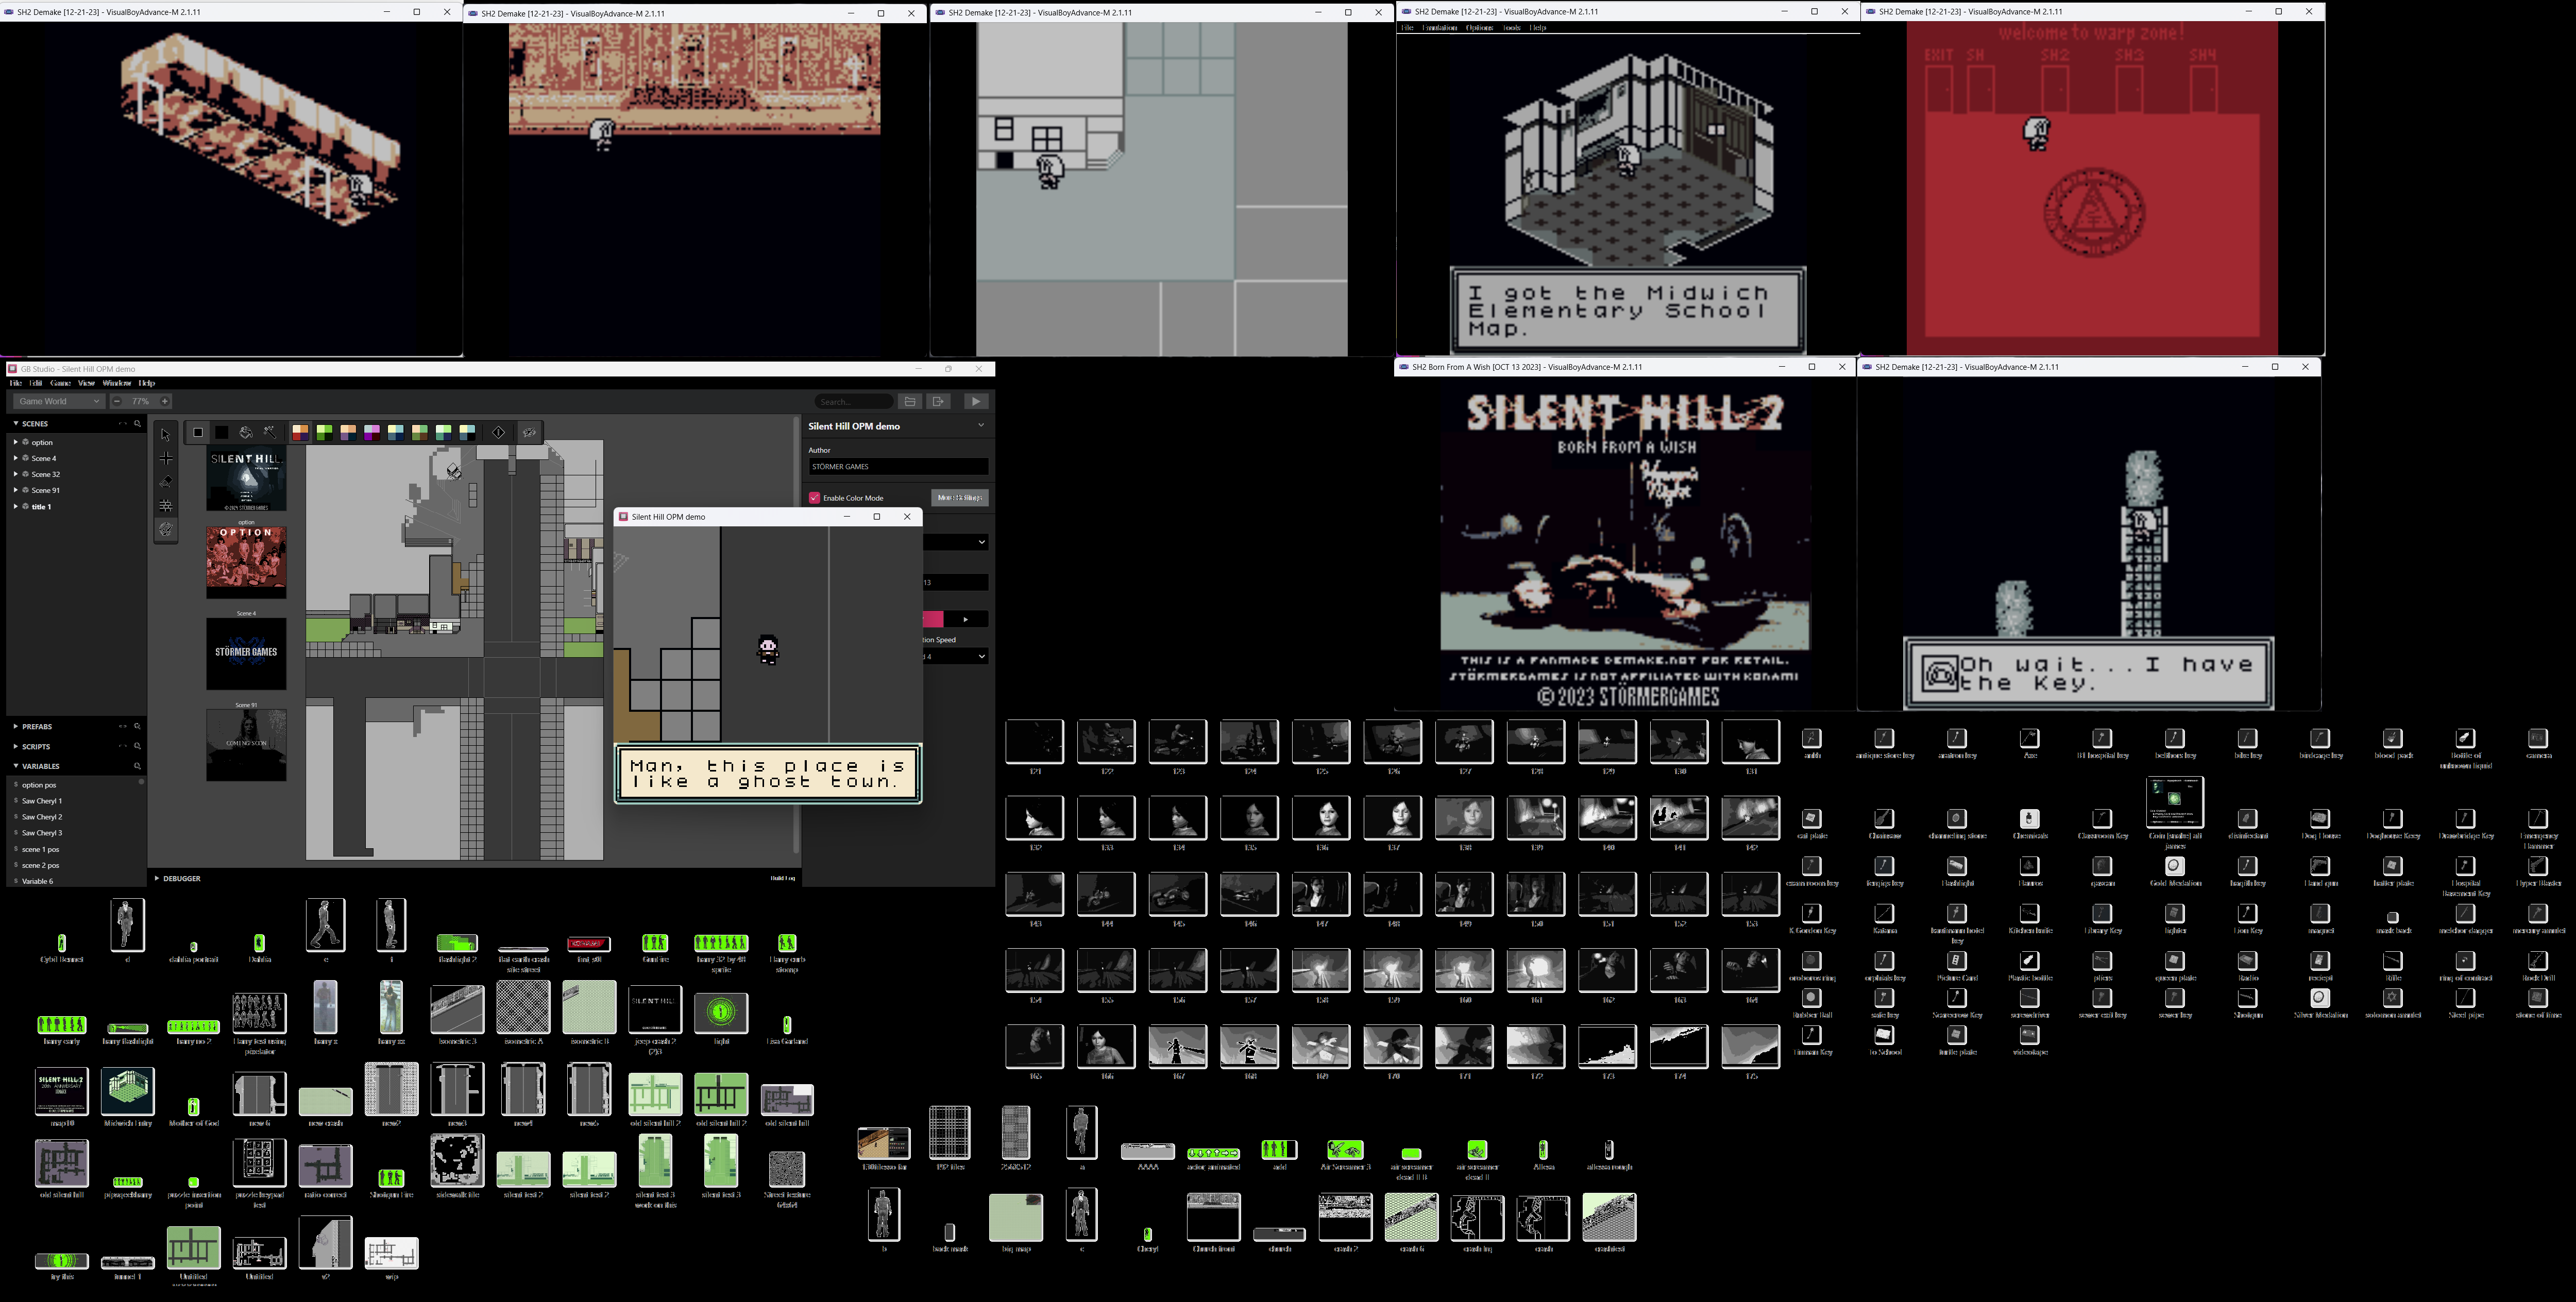The image size is (2576, 1302).
Task: Select the green second palette swatch
Action: [x=324, y=432]
